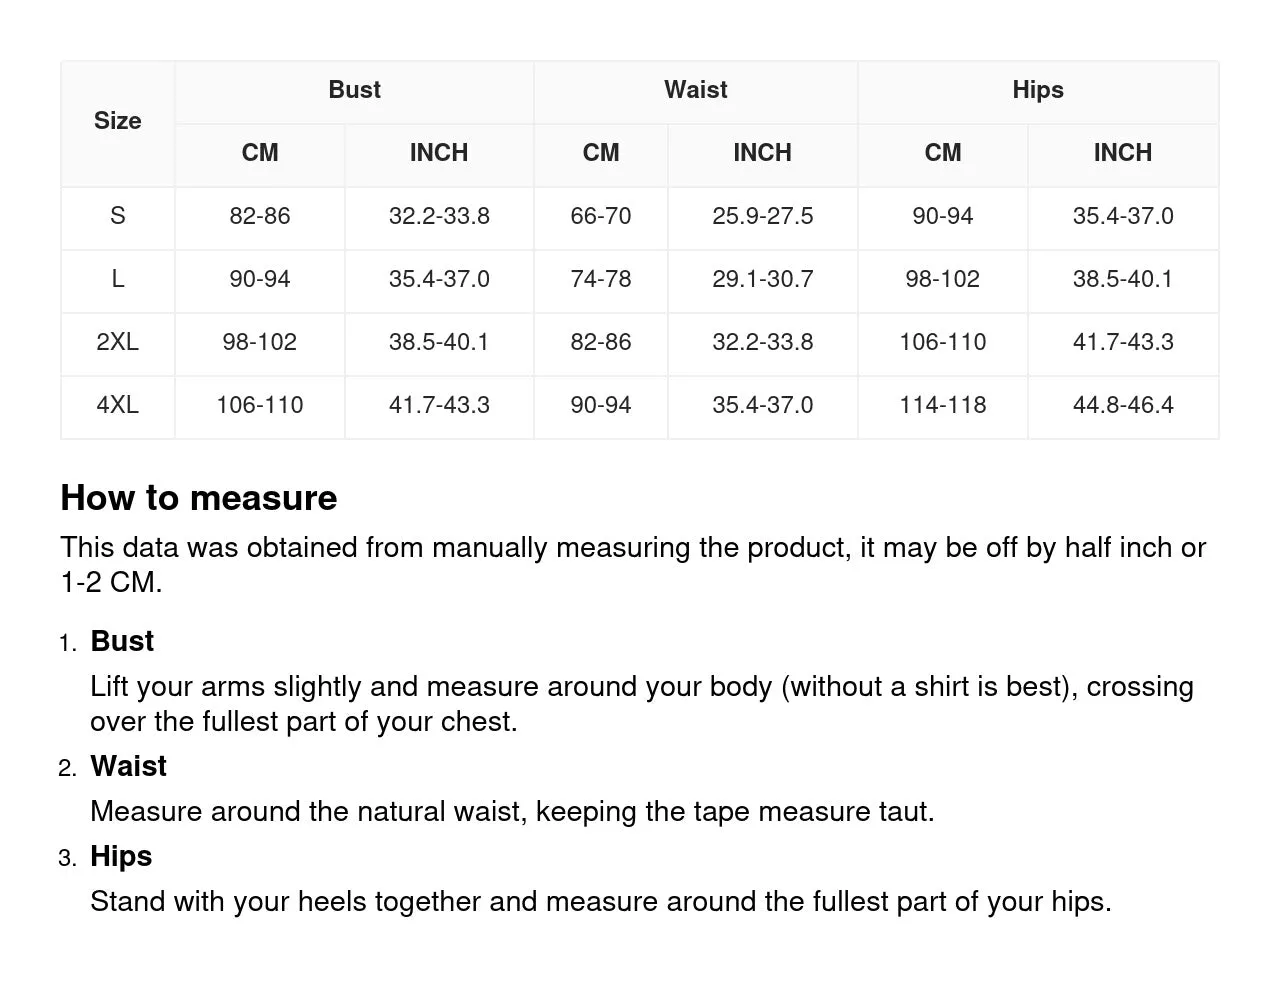Click the S size row label
This screenshot has width=1280, height=982.
coord(118,218)
